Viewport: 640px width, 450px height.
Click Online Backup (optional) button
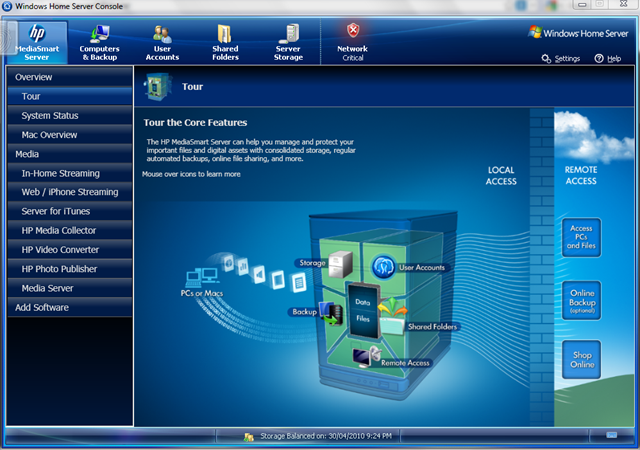coord(581,300)
